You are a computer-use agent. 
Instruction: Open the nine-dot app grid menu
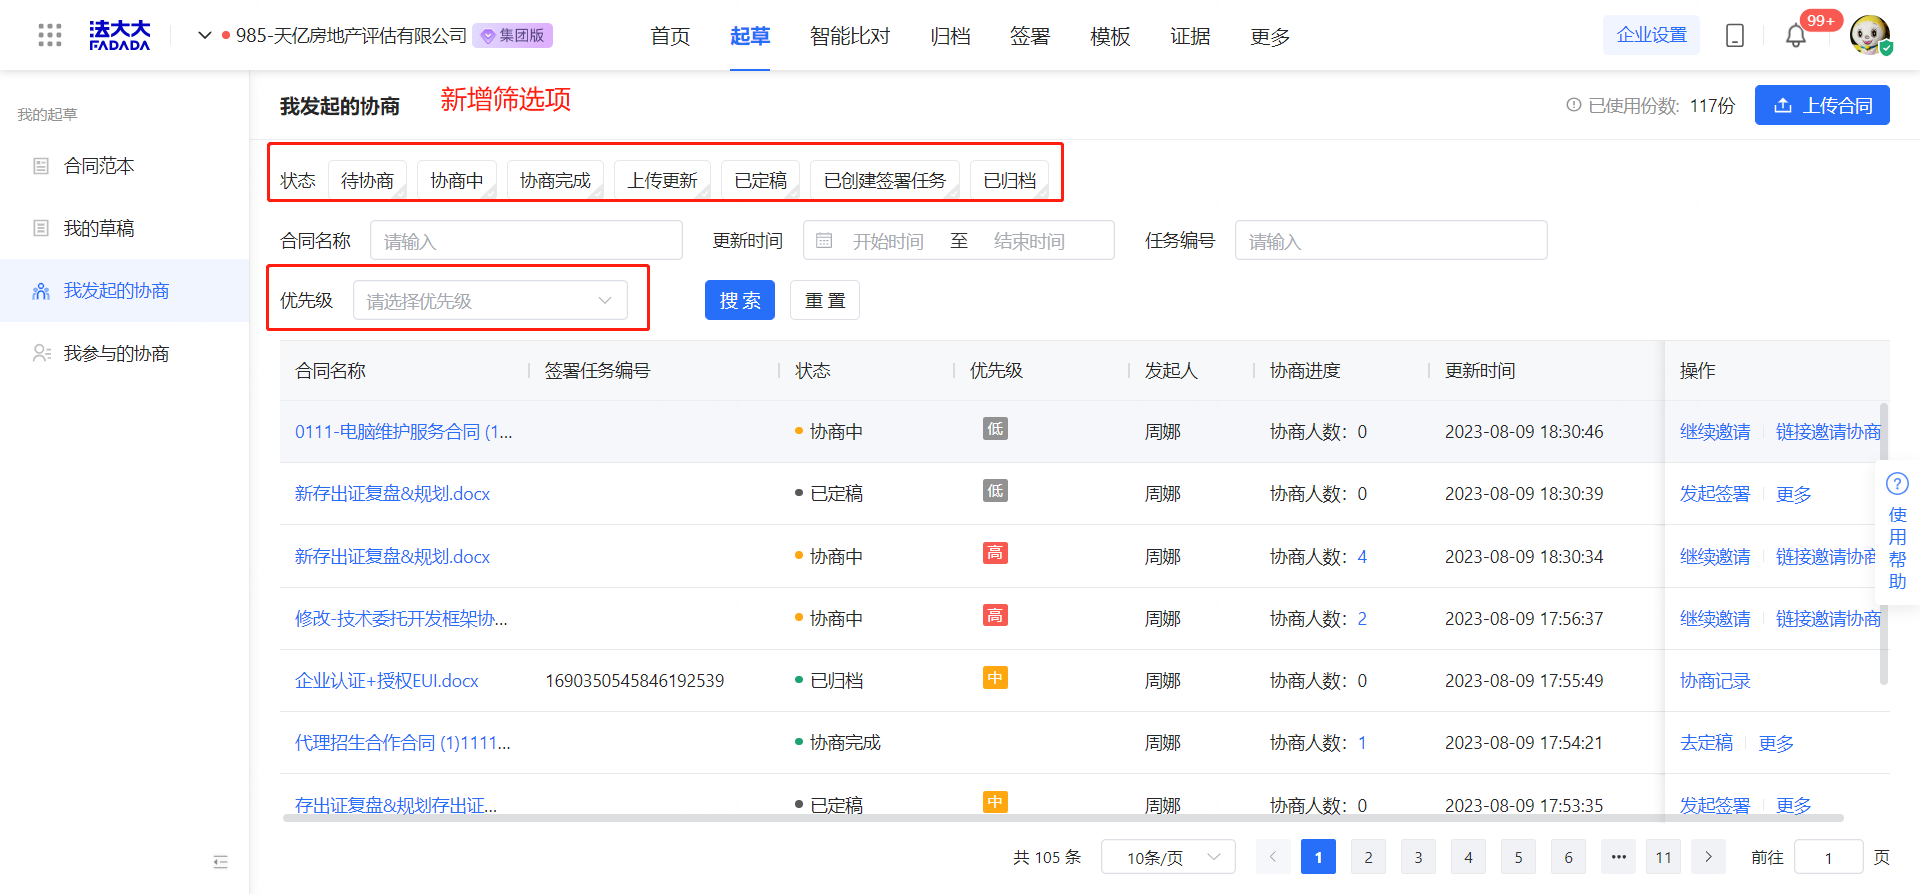[x=50, y=36]
